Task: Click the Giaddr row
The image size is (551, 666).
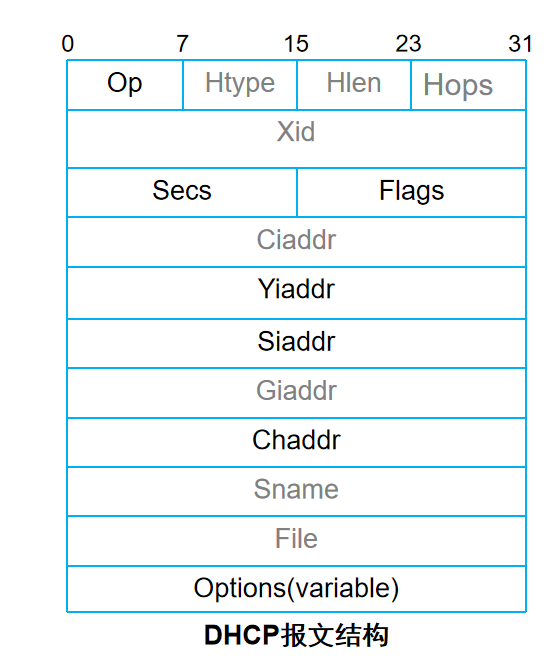Action: [297, 393]
